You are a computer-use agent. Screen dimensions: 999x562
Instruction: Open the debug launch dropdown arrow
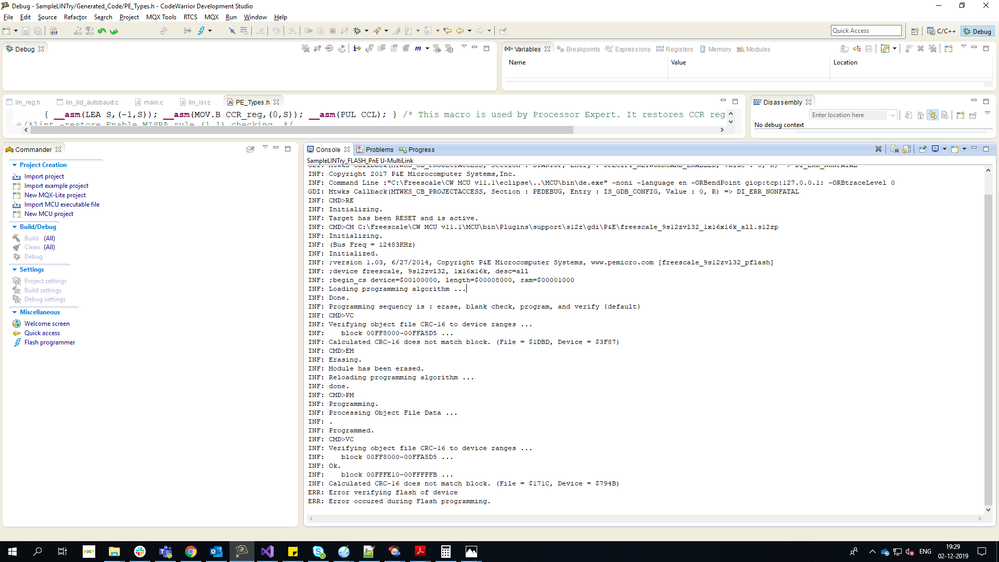point(366,31)
